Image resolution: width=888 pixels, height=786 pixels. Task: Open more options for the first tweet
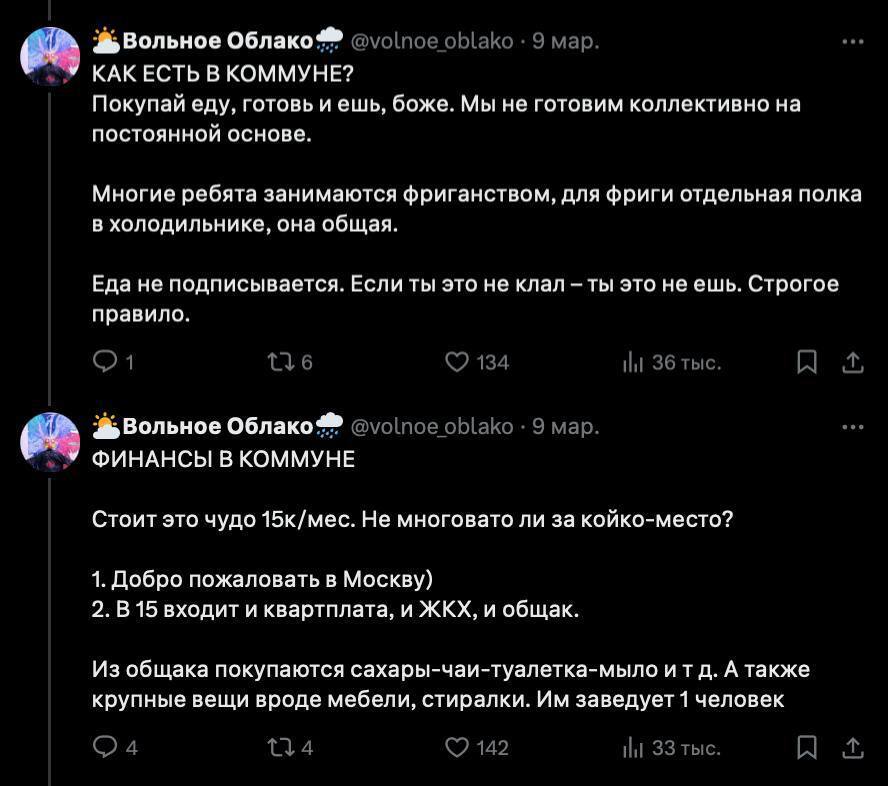[x=853, y=41]
